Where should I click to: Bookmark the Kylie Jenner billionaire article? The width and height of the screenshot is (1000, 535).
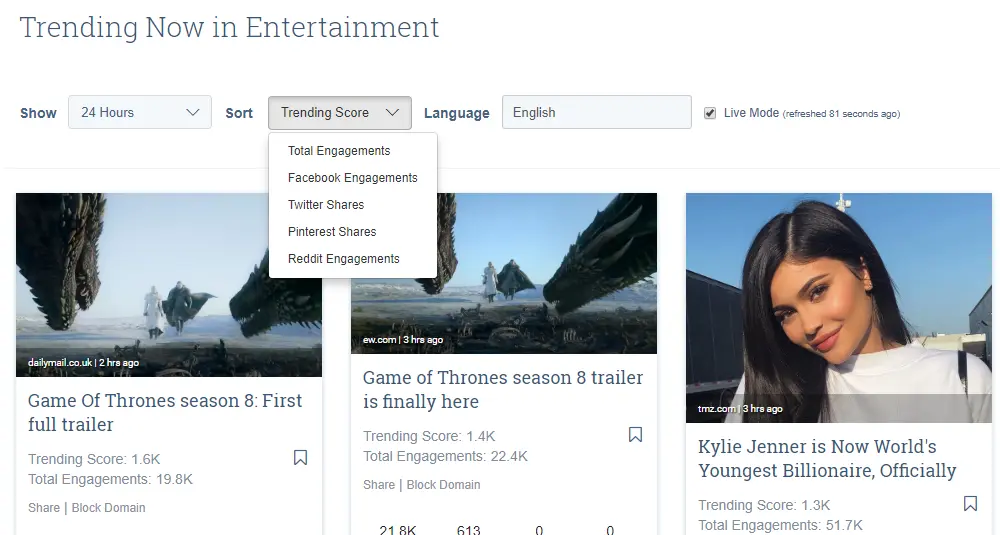pyautogui.click(x=970, y=503)
